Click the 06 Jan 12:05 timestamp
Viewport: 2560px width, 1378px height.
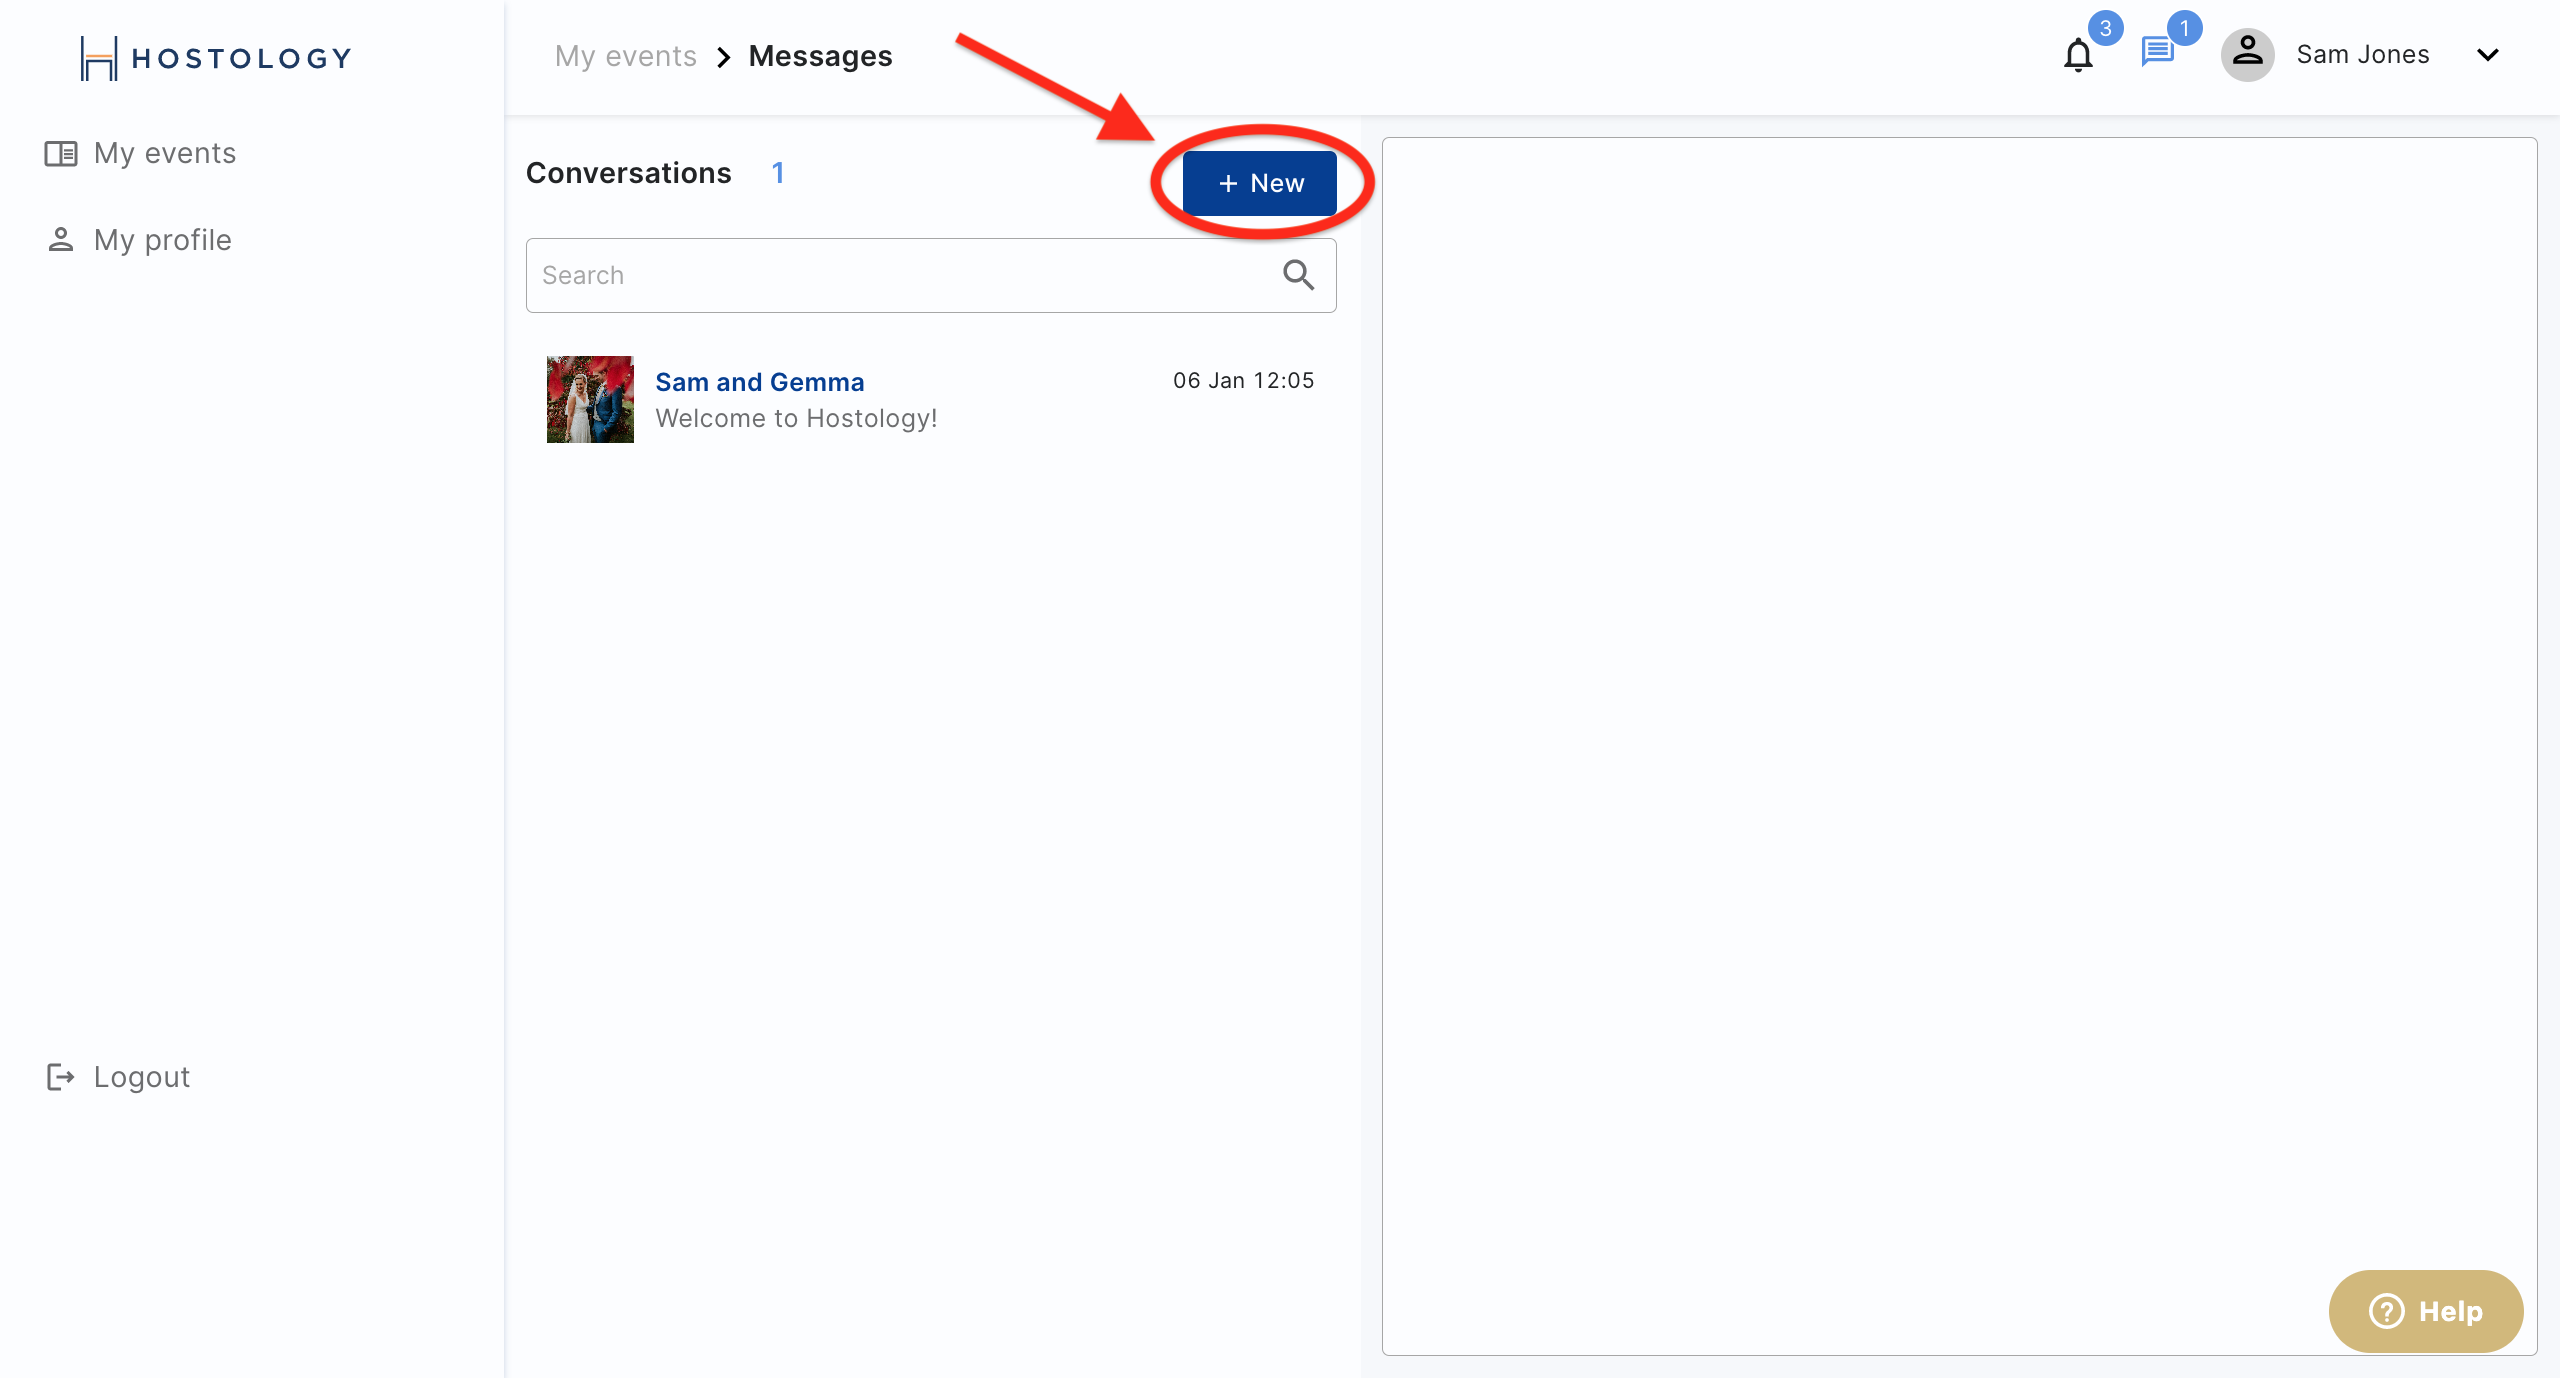(1243, 381)
